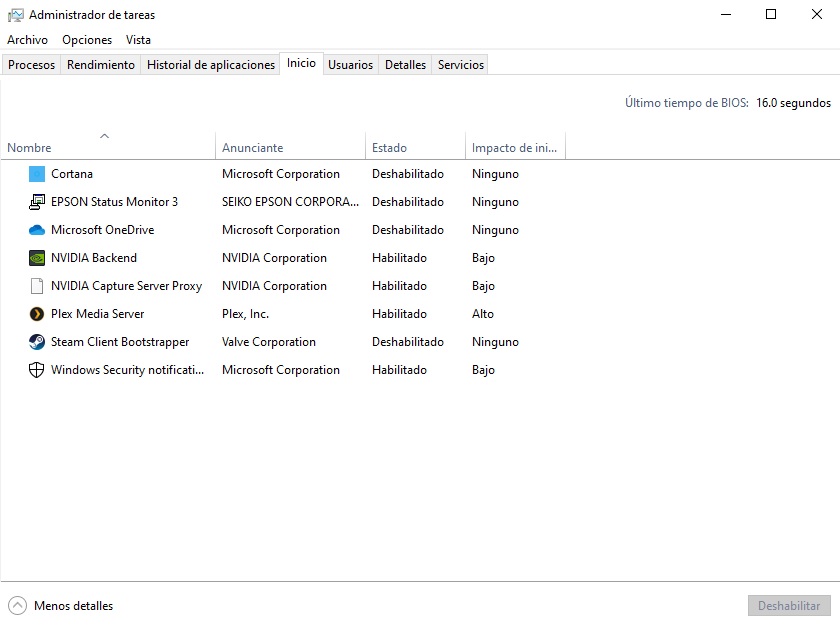This screenshot has height=630, width=840.
Task: Maximize the Administrador de tareas window
Action: (x=771, y=14)
